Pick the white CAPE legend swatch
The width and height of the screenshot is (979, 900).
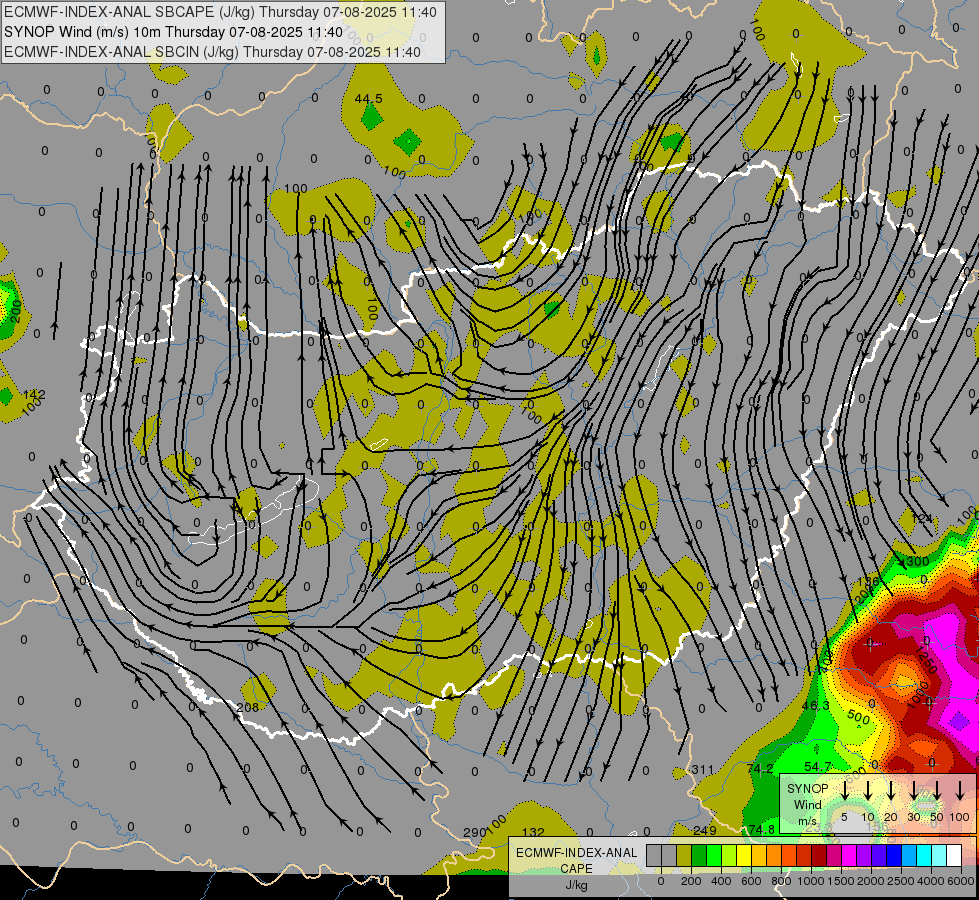(955, 855)
